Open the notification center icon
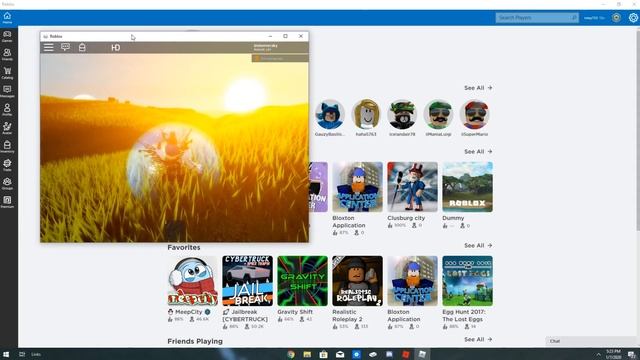Screen dimensions: 640x360 tap(632, 354)
